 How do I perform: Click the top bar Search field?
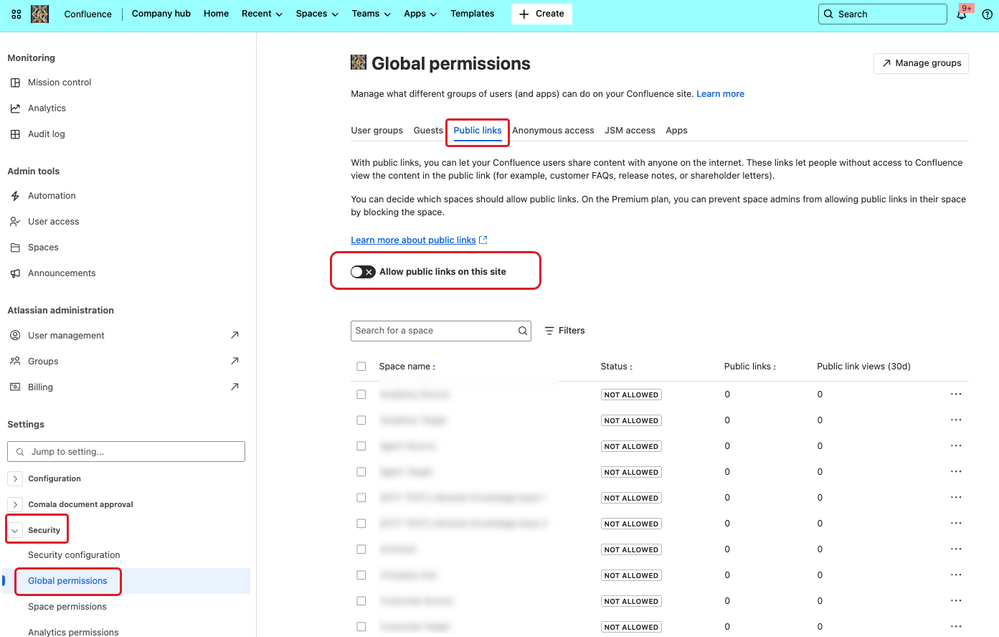click(882, 14)
